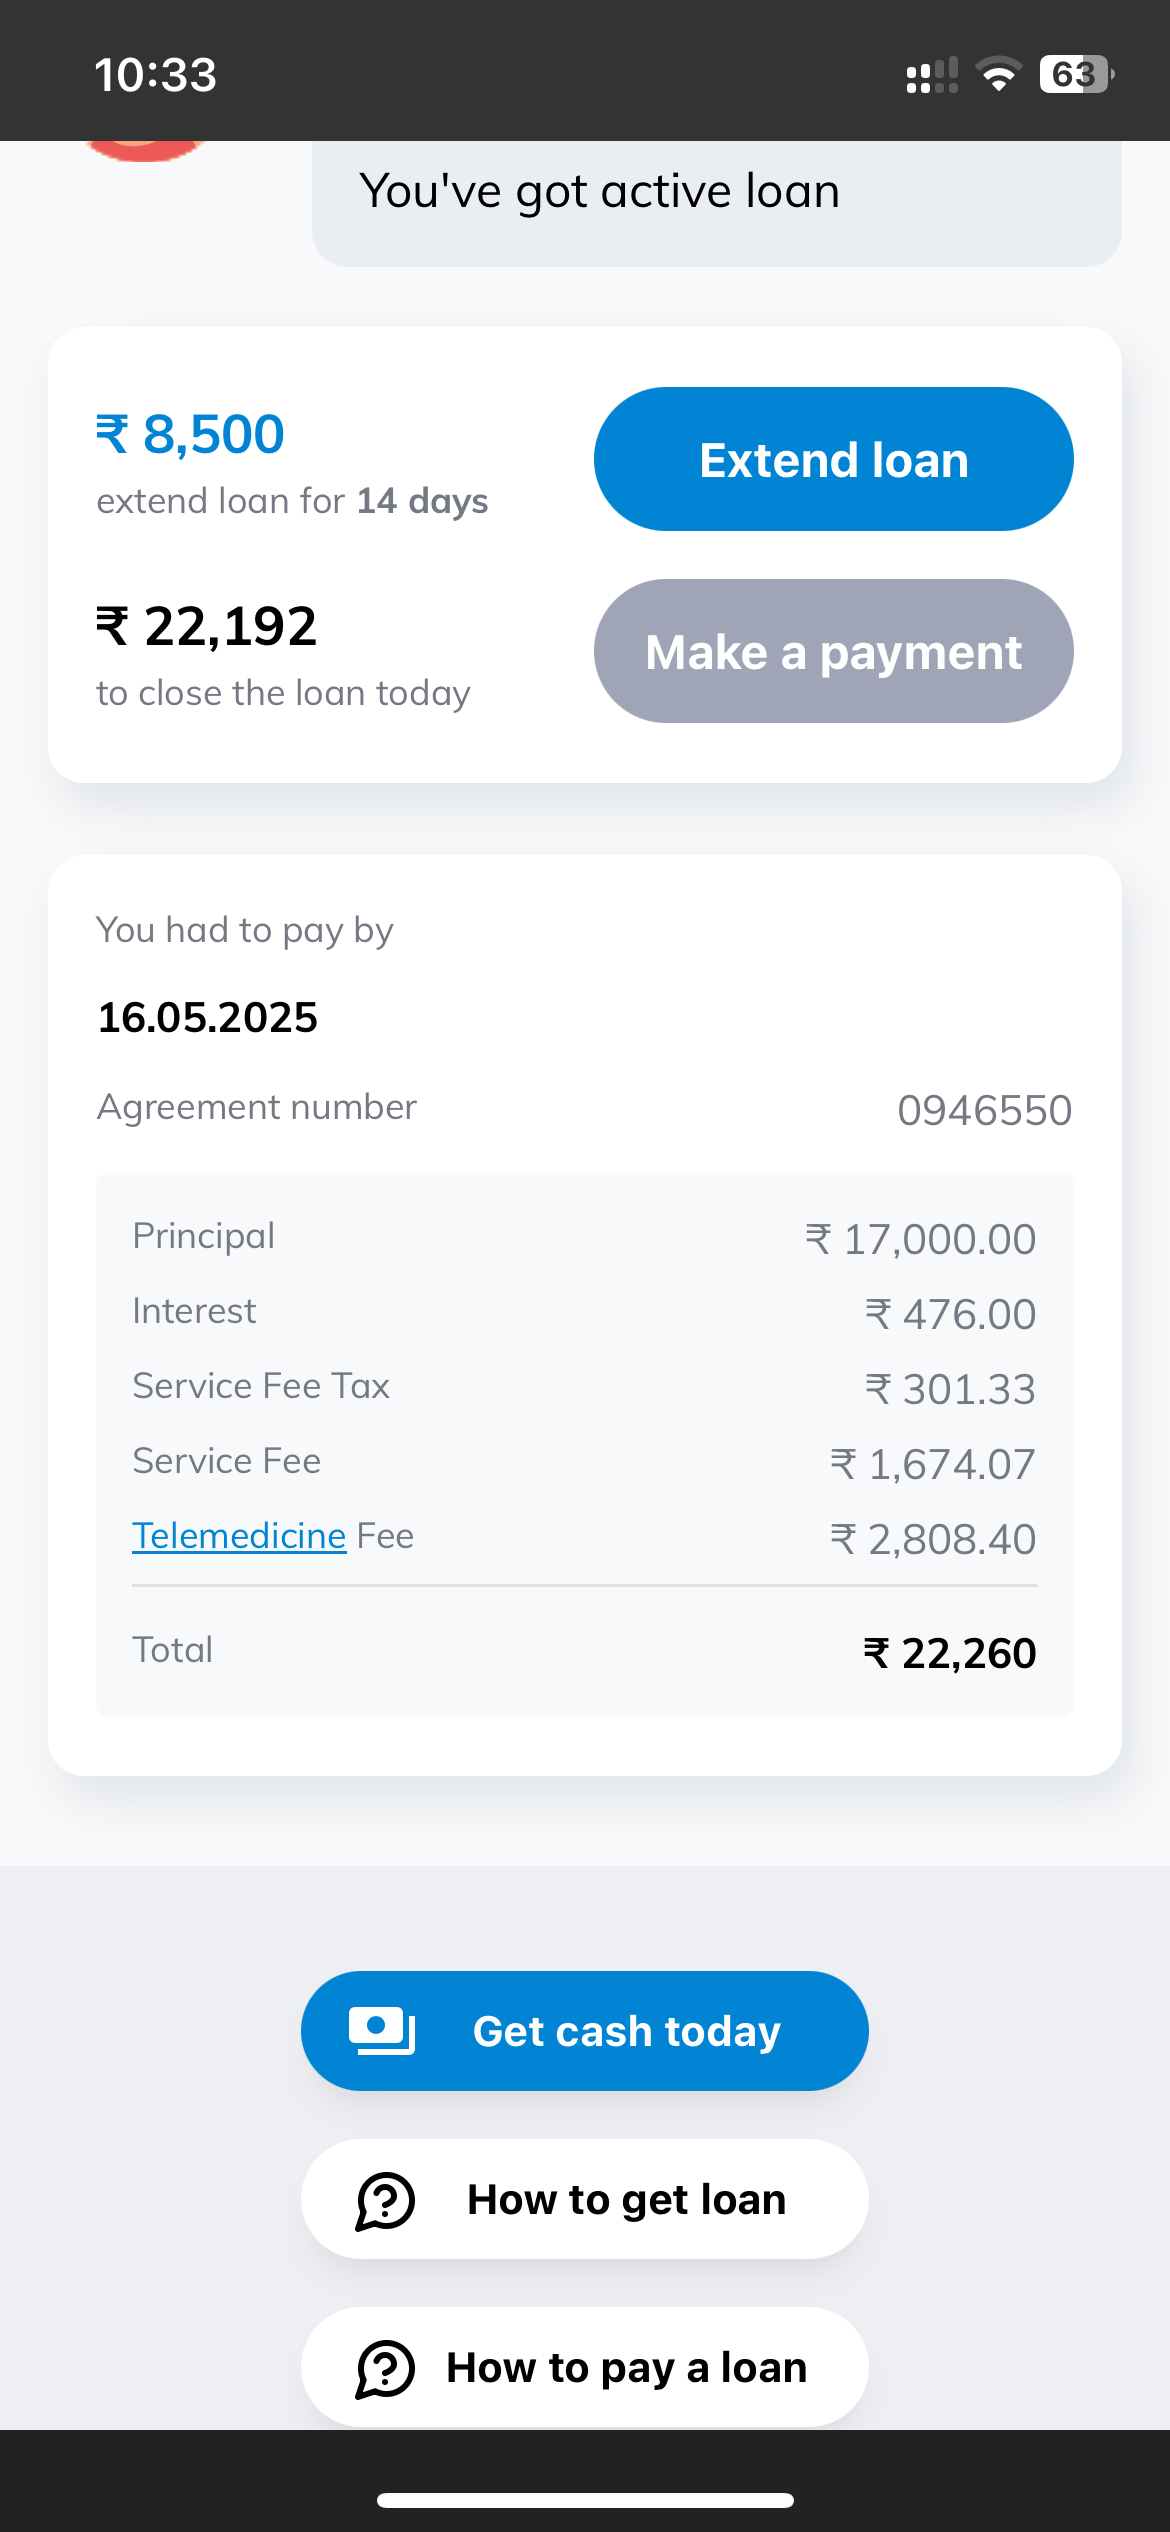Image resolution: width=1170 pixels, height=2532 pixels.
Task: Tap the Total ₹ 22,260 amount
Action: click(x=949, y=1653)
